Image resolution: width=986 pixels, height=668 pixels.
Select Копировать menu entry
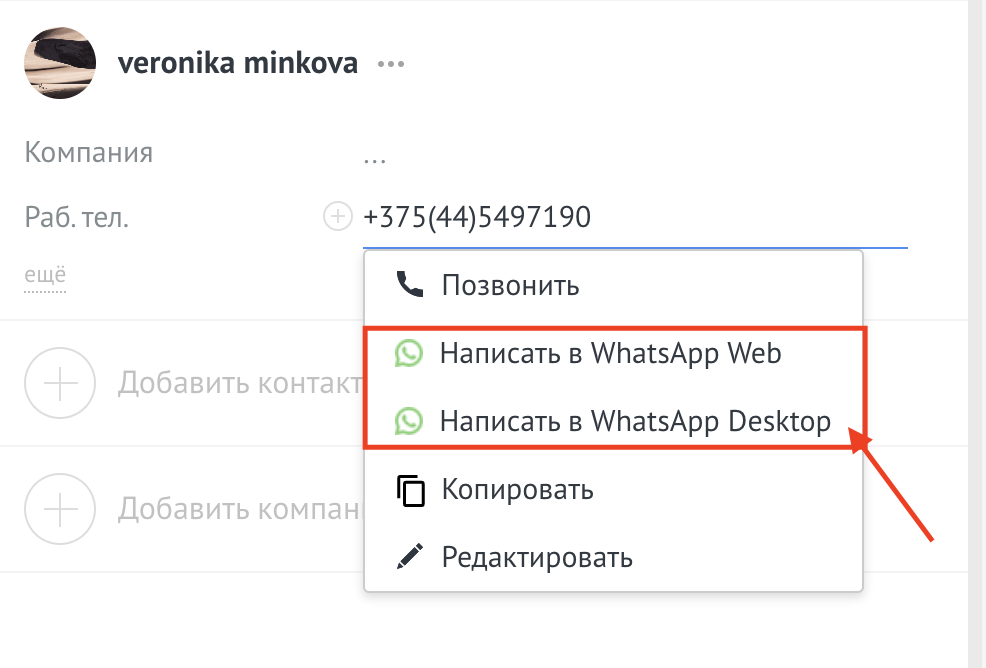pos(518,490)
